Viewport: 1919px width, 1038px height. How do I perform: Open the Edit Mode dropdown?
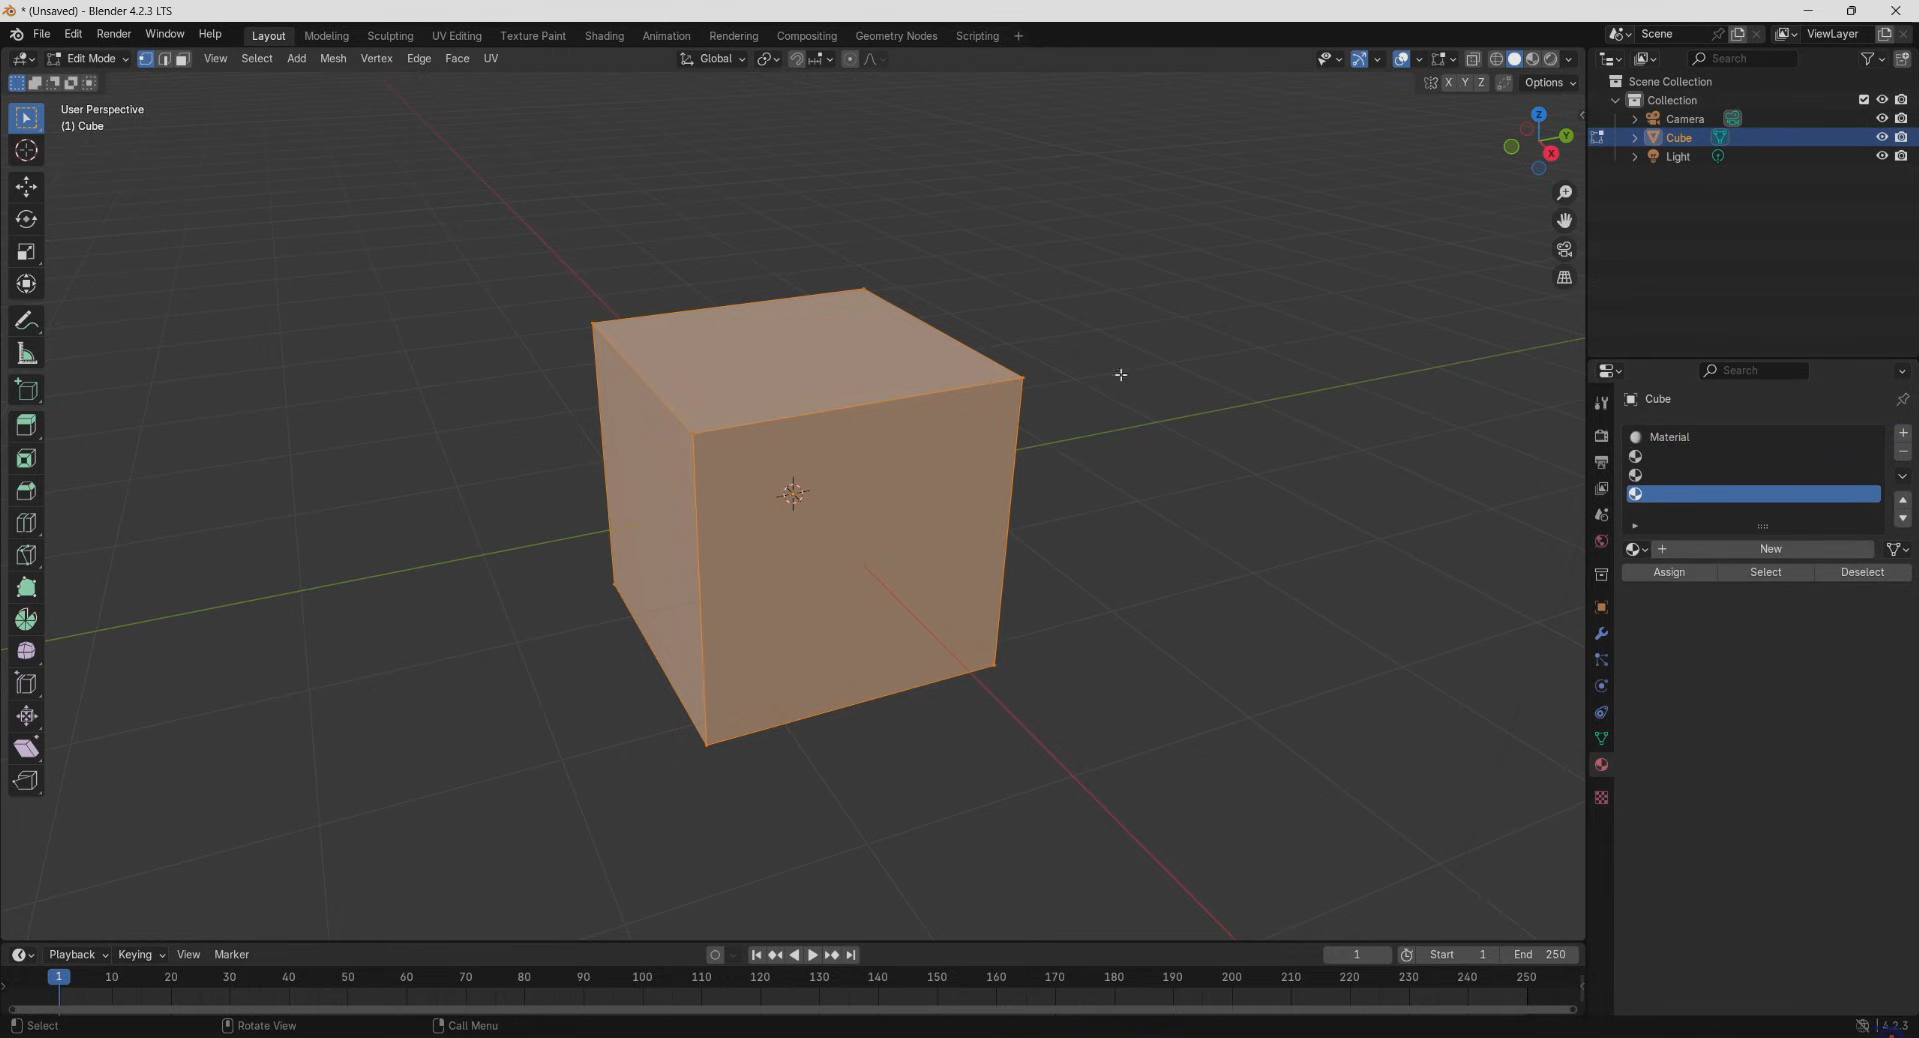point(88,59)
